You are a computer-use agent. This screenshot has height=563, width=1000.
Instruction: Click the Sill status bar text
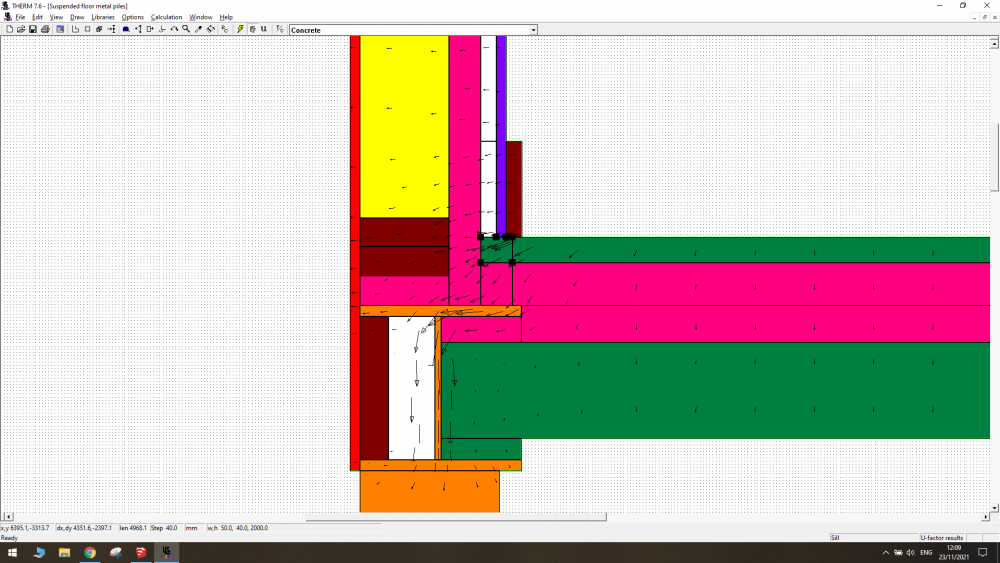click(835, 537)
